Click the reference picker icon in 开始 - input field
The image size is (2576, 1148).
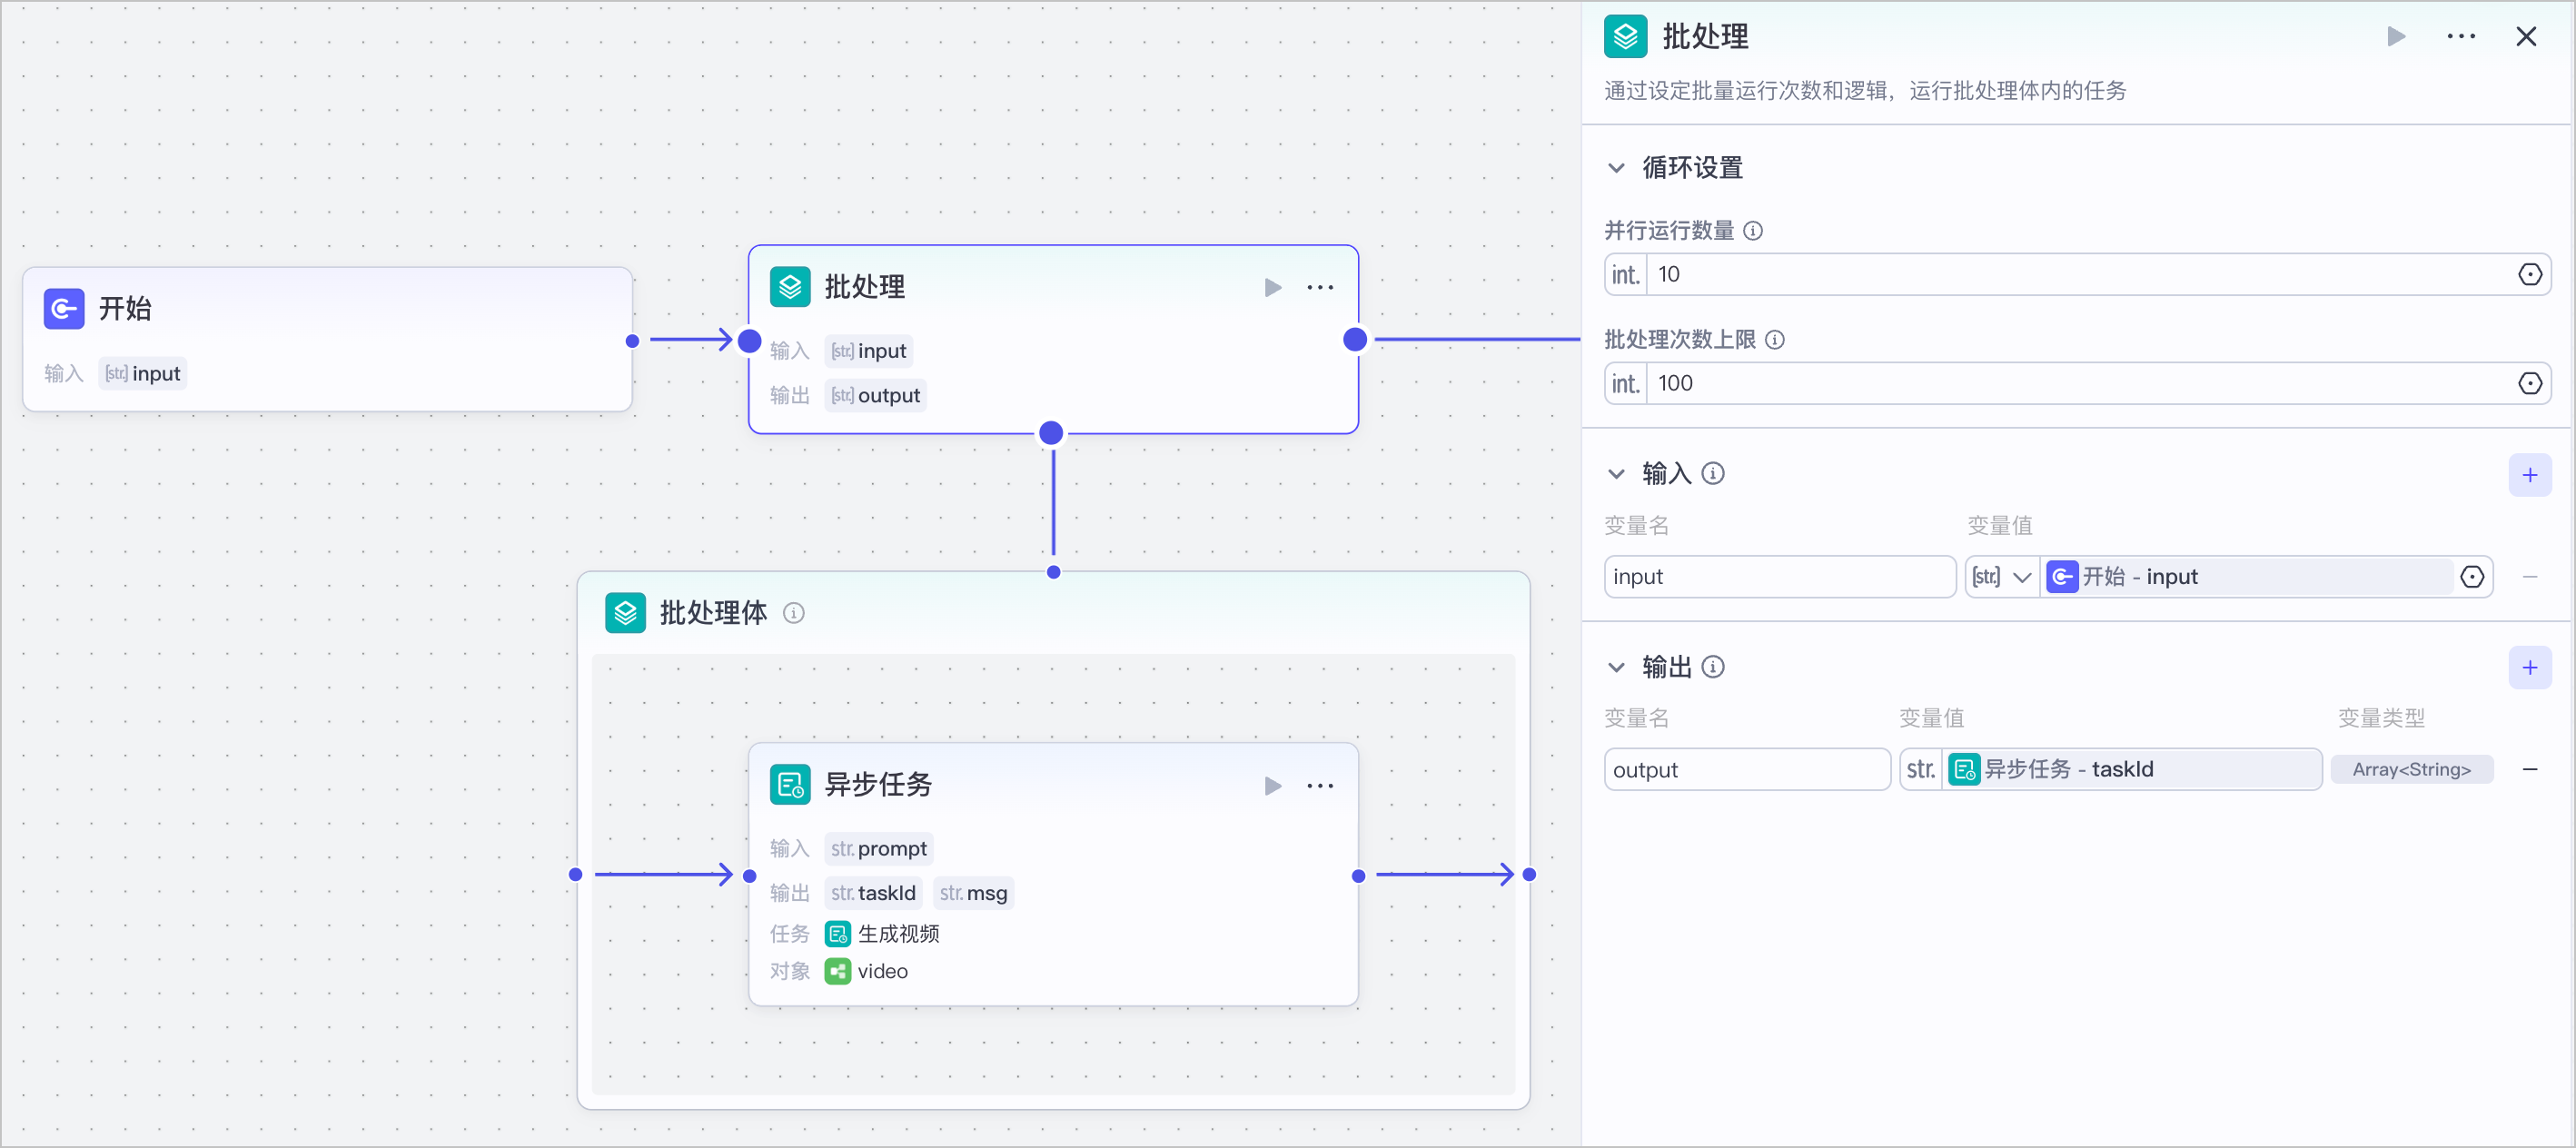(x=2471, y=577)
